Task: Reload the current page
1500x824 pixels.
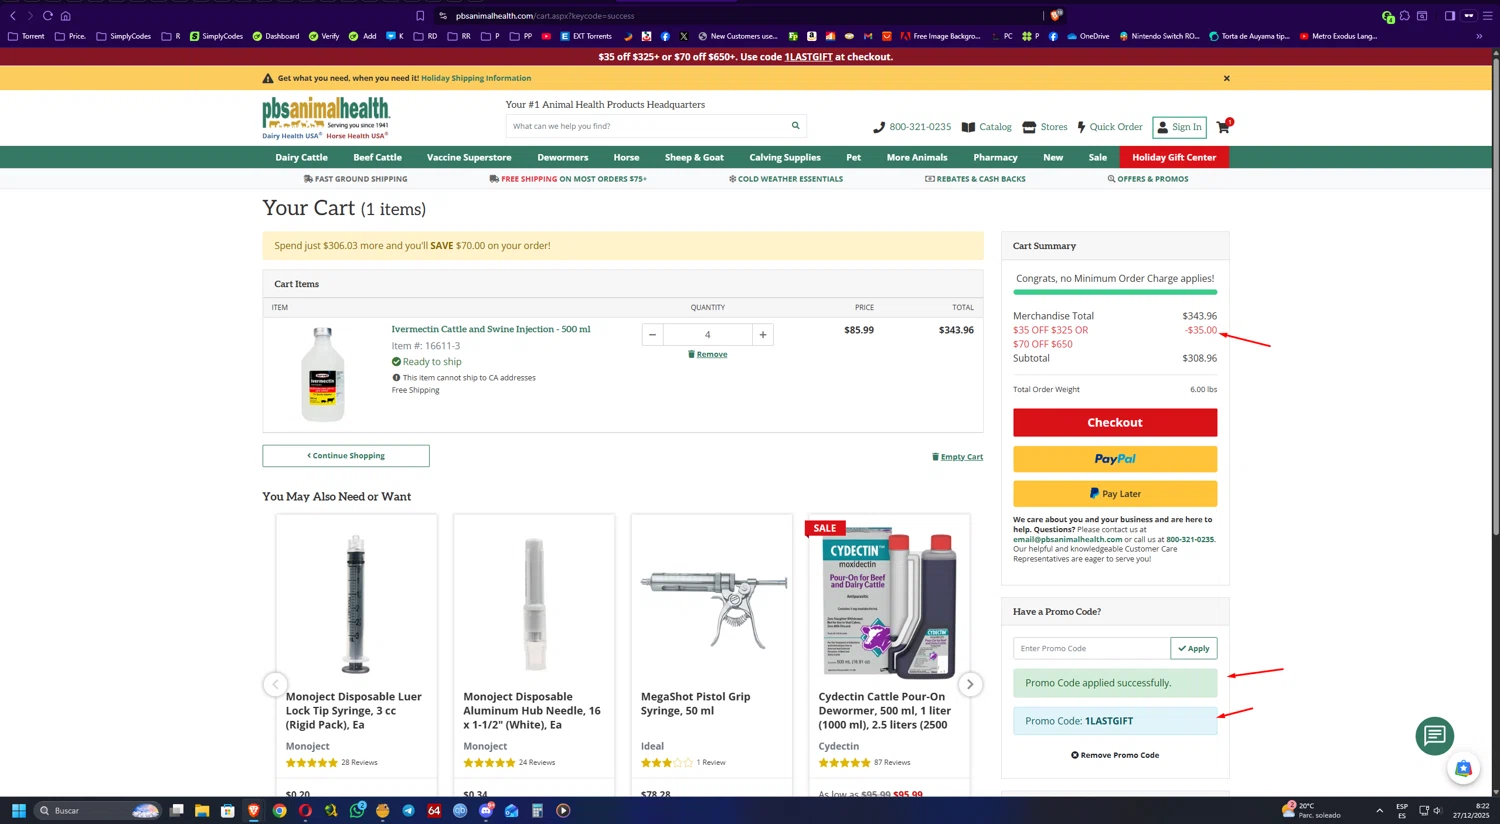Action: coord(47,16)
